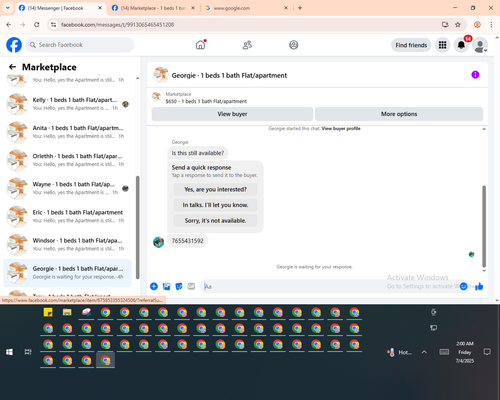Send quick response 'Sorry, it's not available.'
Viewport: 500px width, 400px height.
tap(215, 221)
